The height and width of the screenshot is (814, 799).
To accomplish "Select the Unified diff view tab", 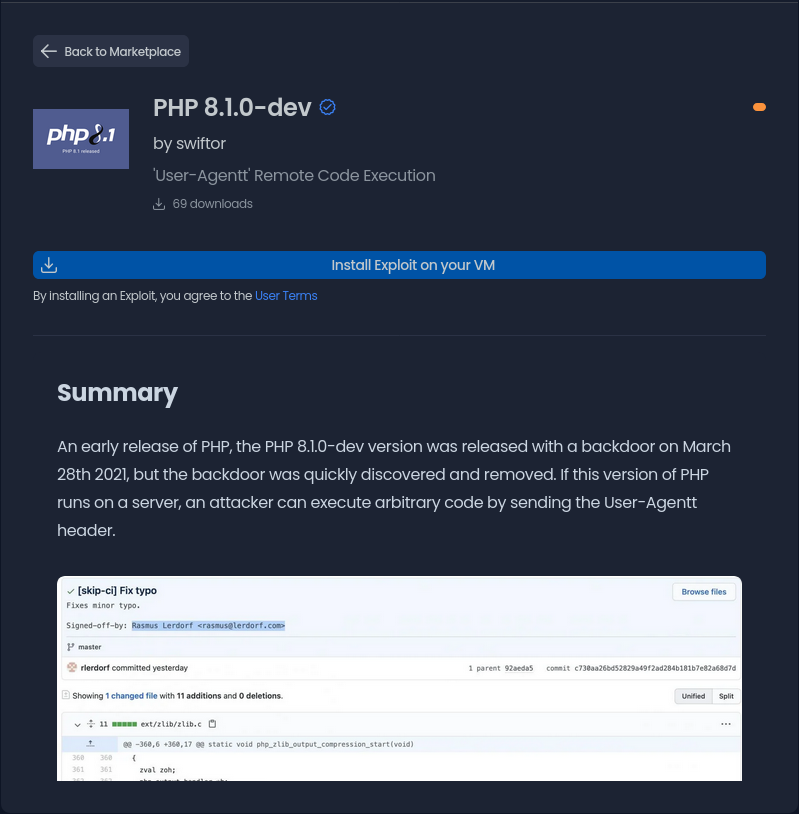I will coord(693,696).
